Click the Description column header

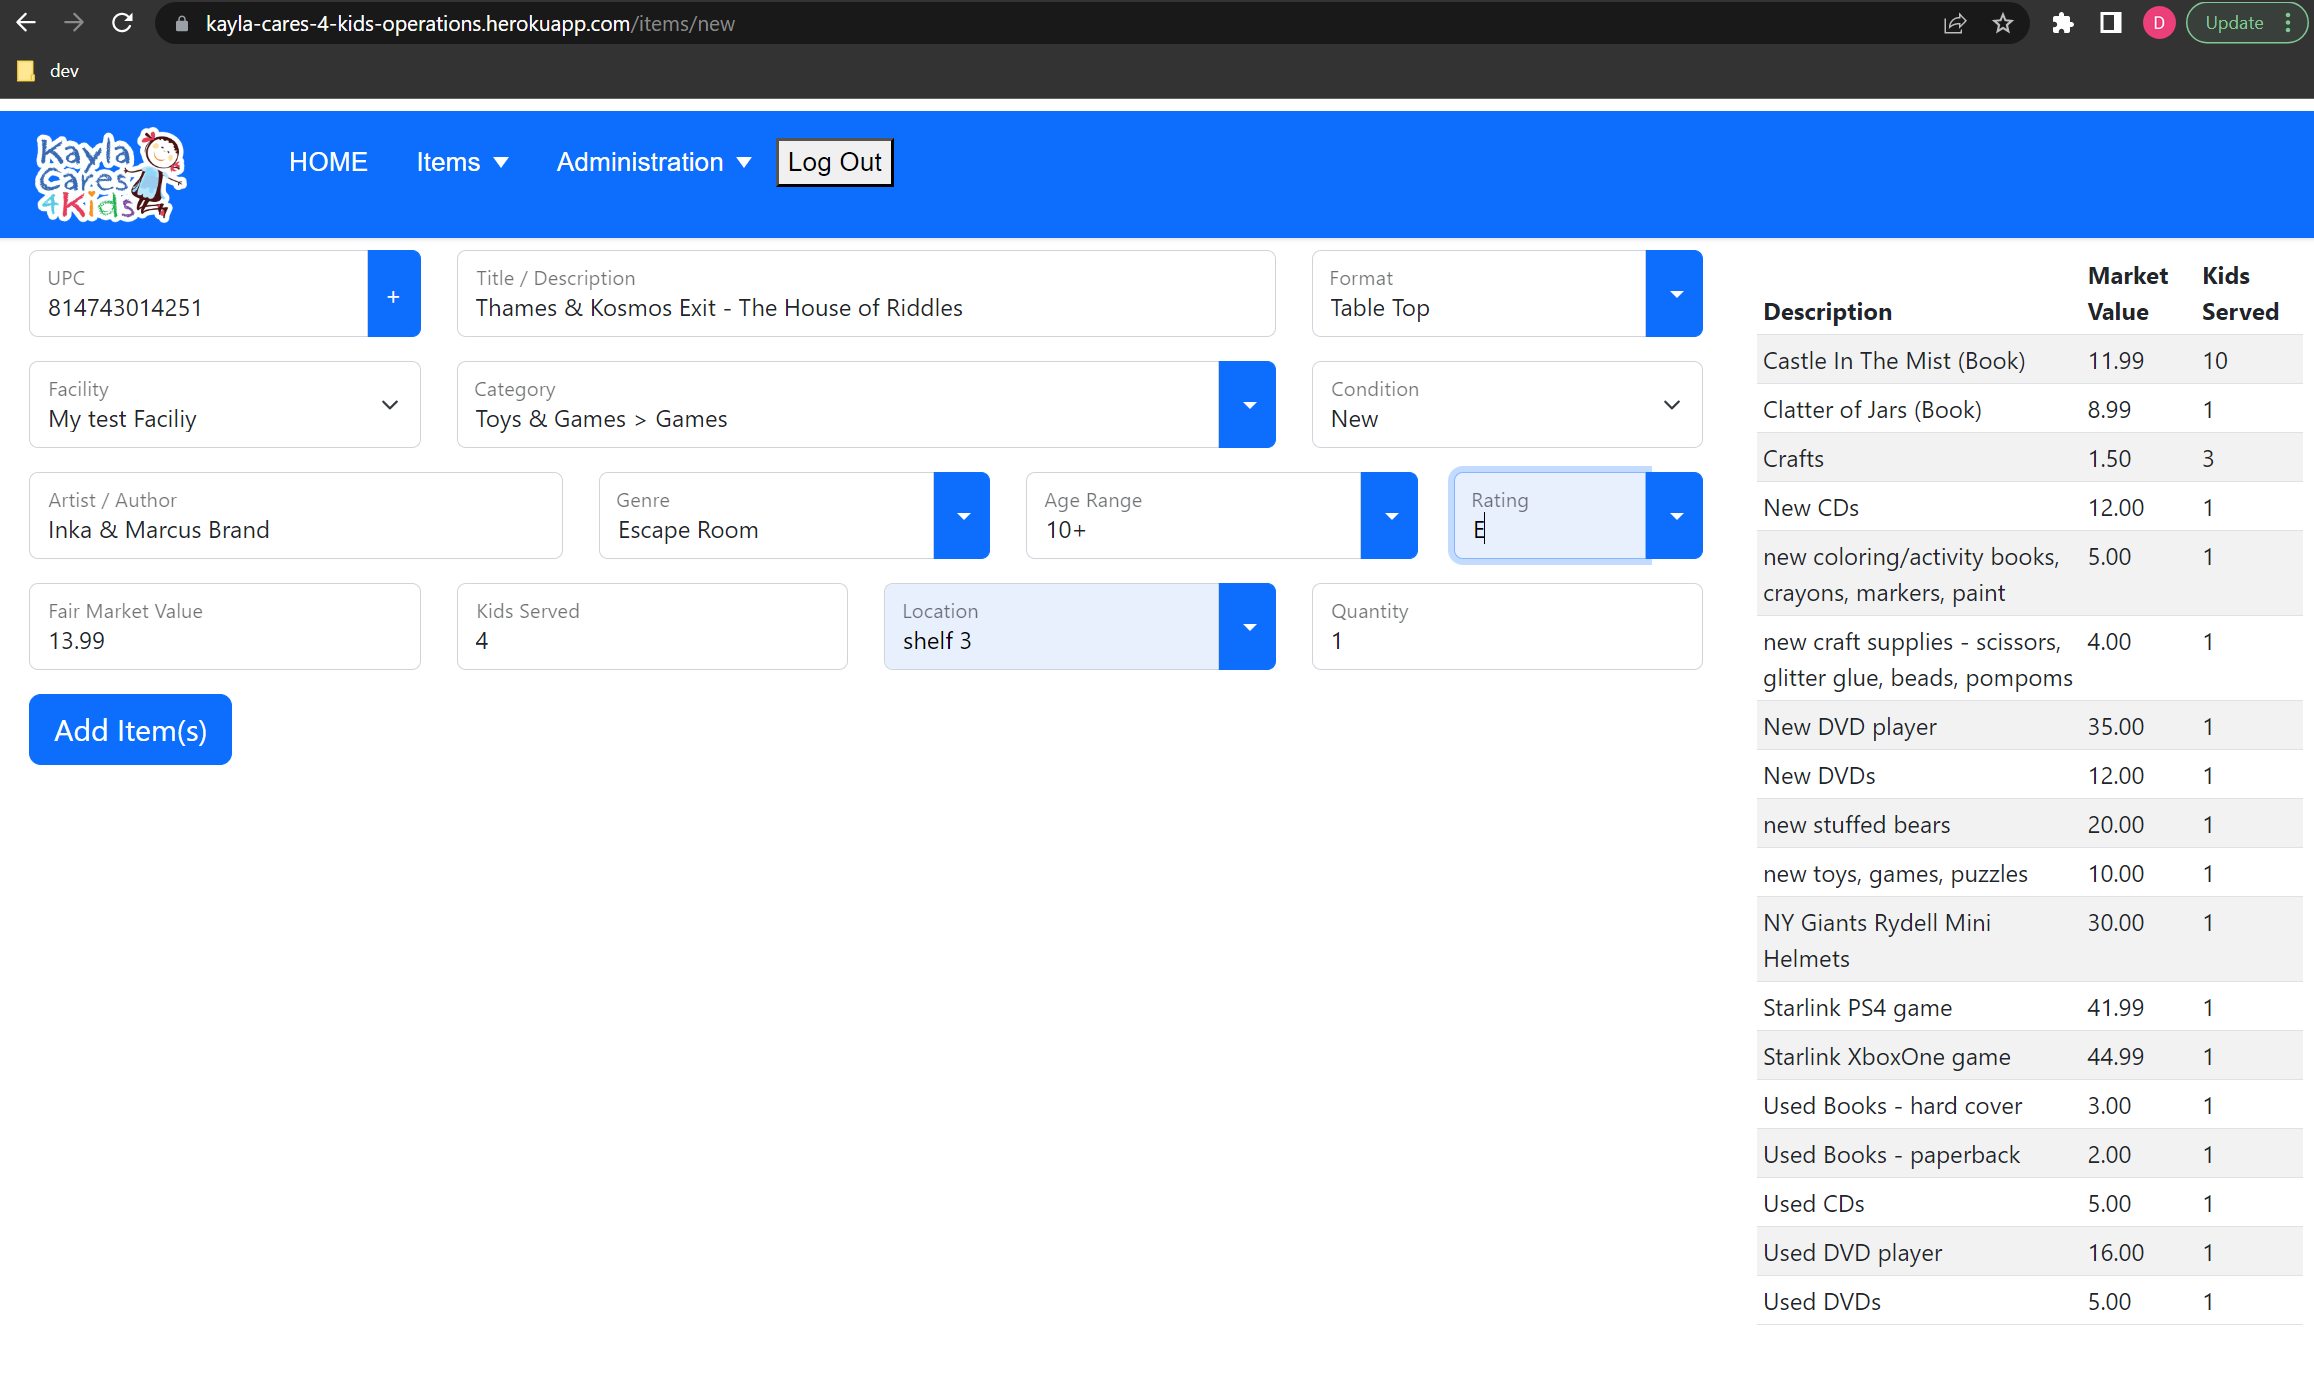[1827, 311]
